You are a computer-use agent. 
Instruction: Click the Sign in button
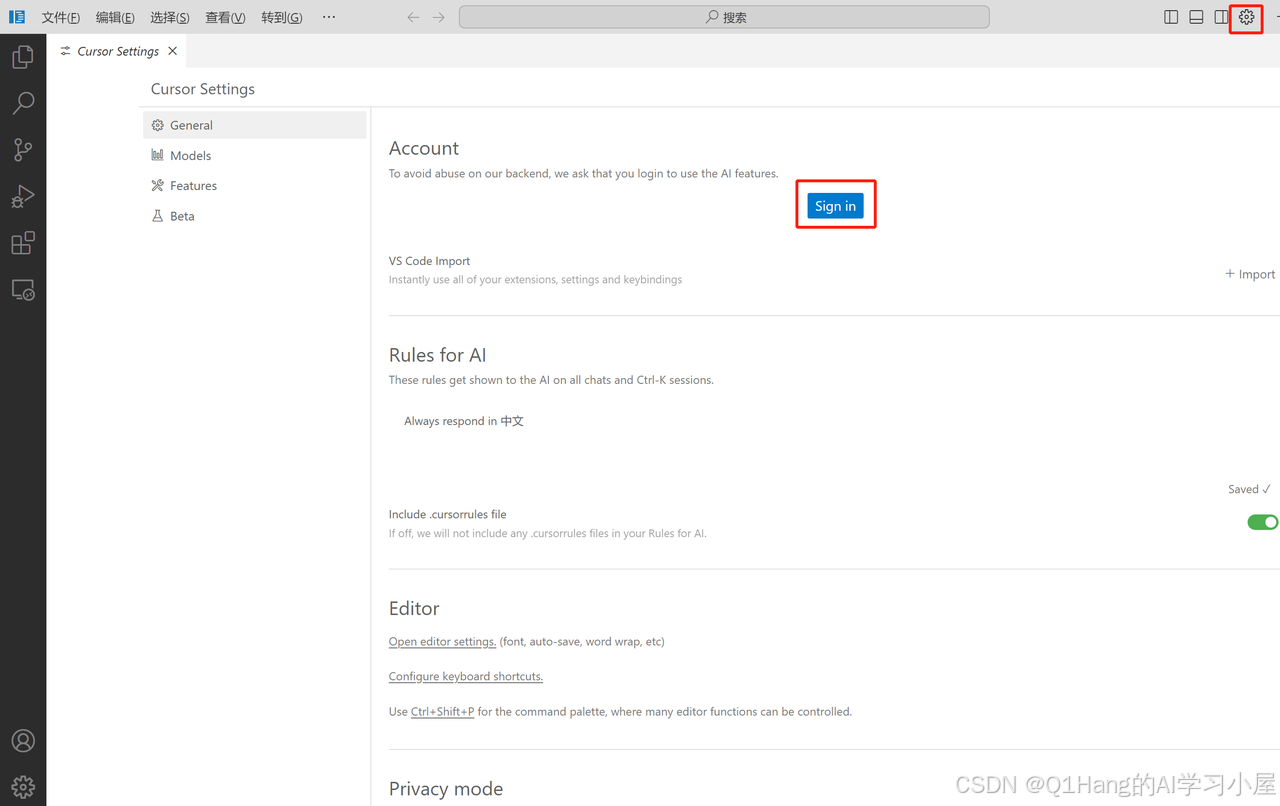835,206
